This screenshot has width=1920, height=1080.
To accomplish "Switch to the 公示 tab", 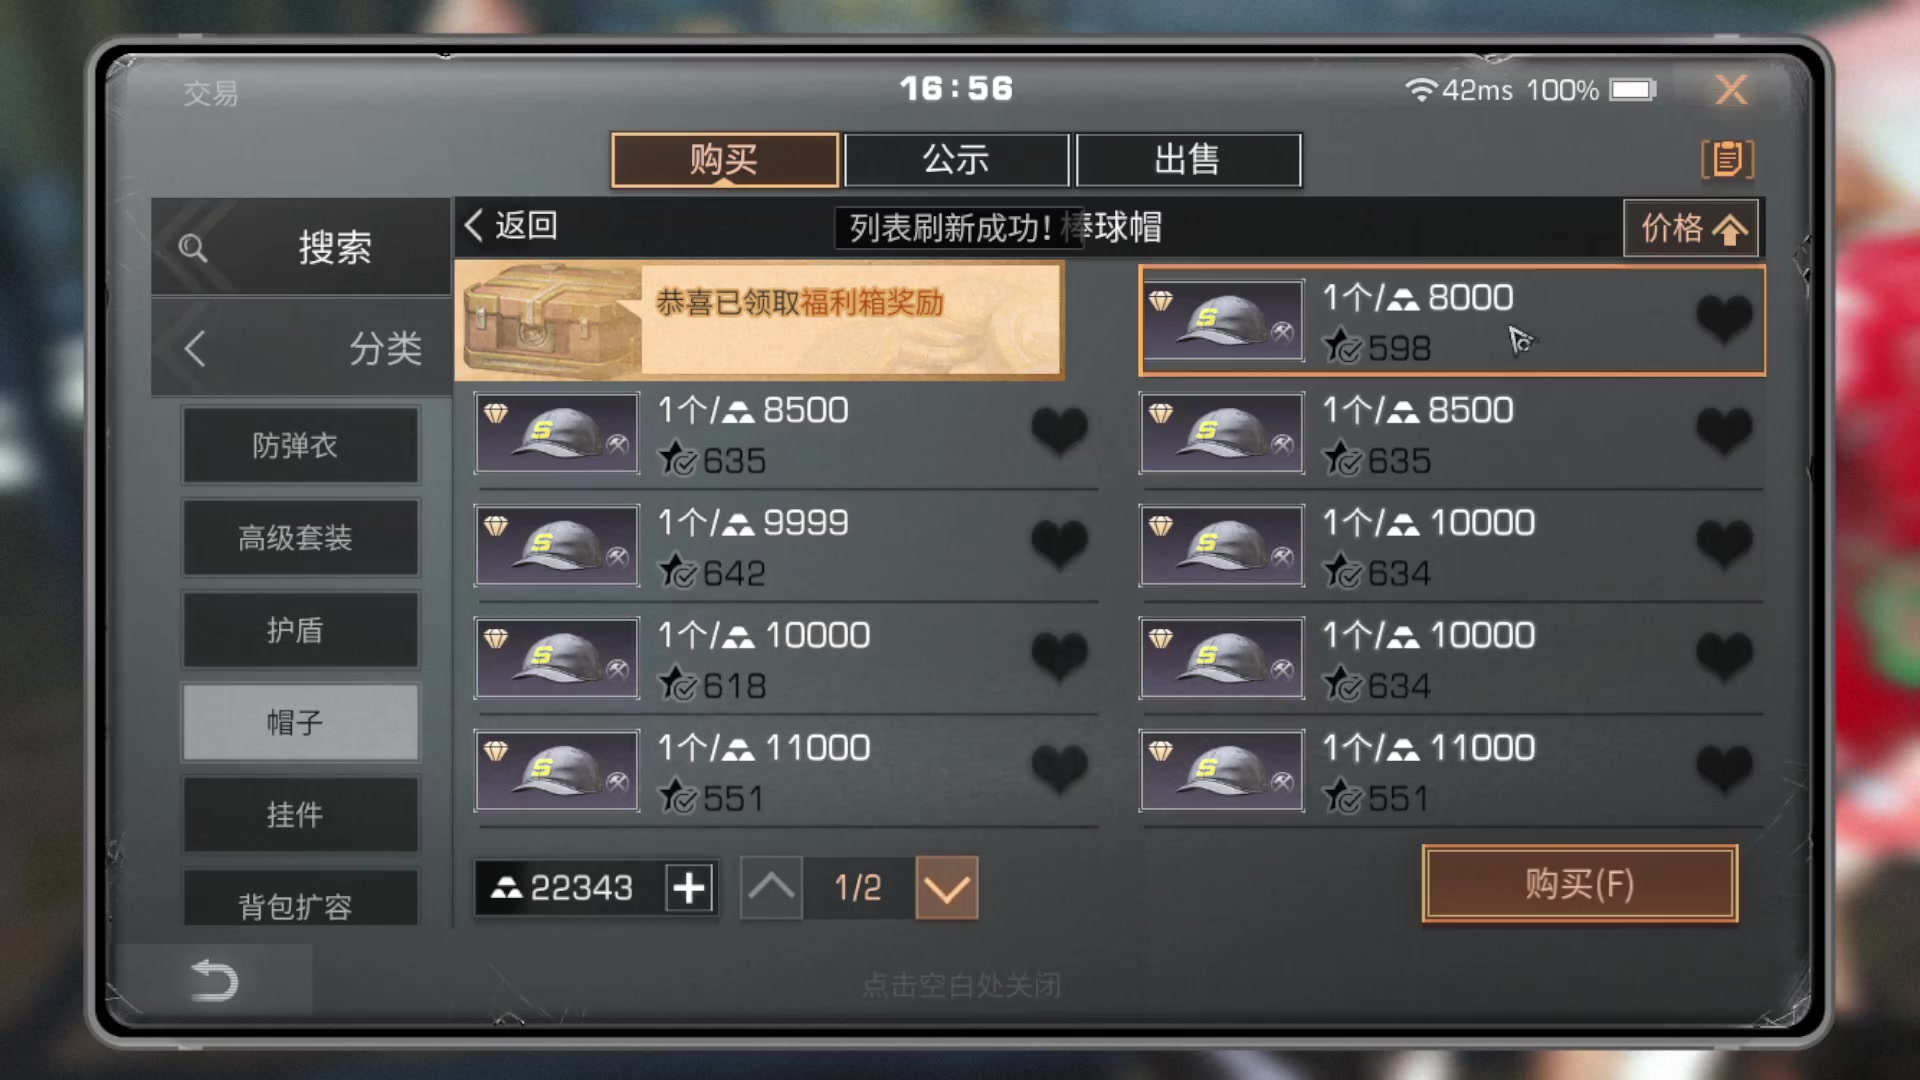I will [956, 160].
